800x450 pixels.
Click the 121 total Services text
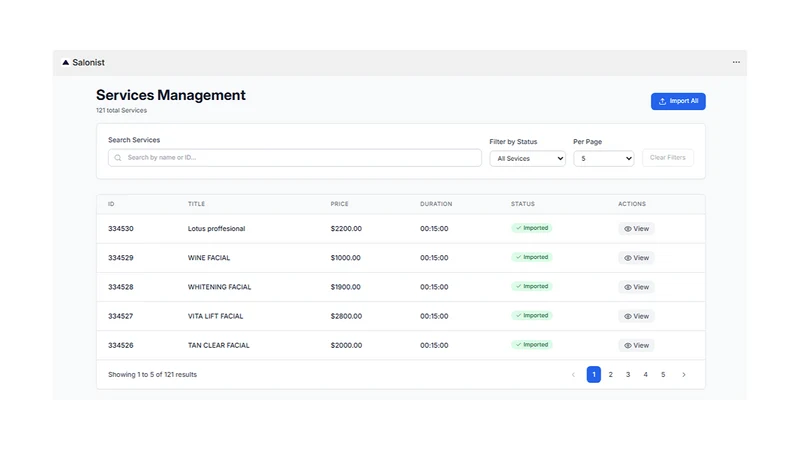(121, 110)
